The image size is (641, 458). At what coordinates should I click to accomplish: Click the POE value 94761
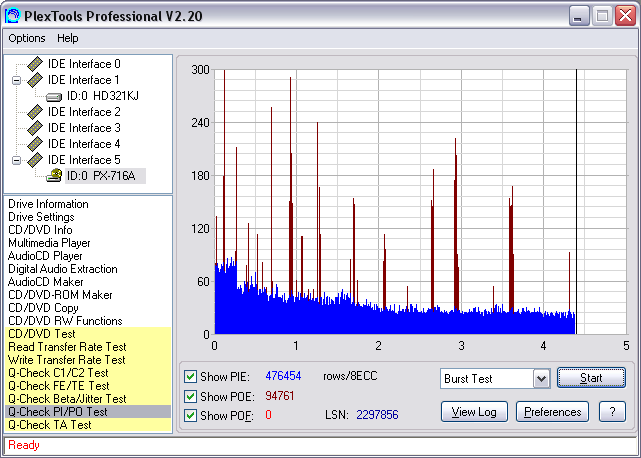(280, 396)
